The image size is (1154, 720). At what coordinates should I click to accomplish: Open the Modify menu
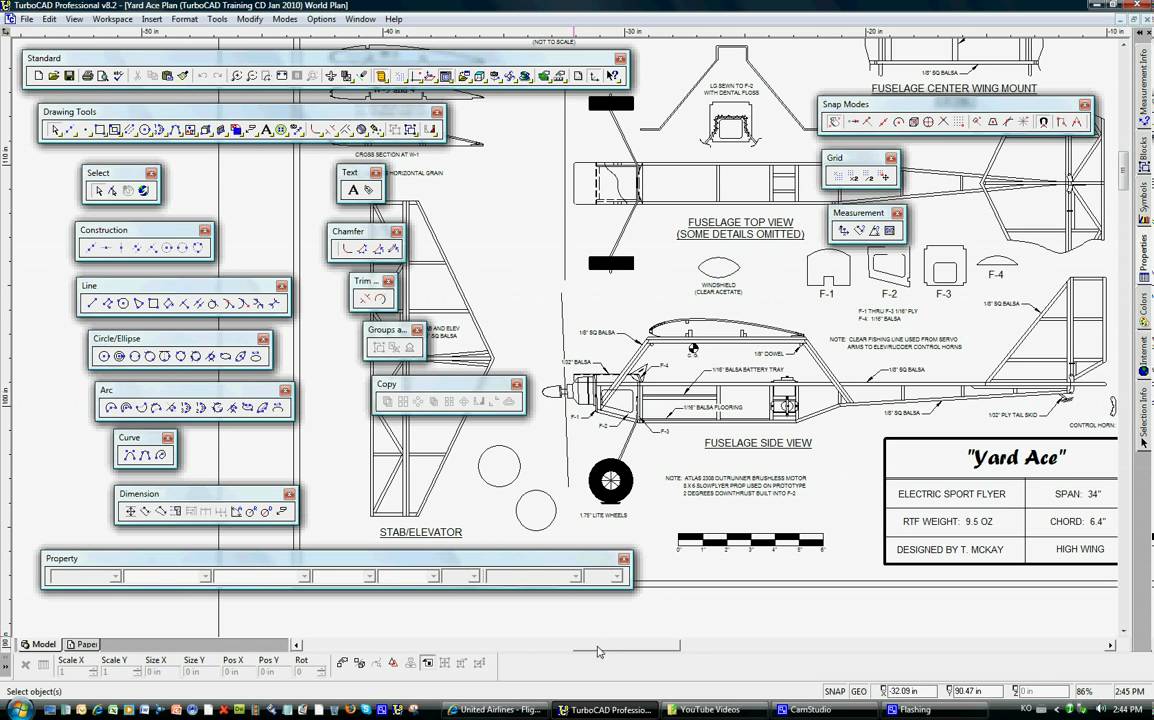point(249,19)
